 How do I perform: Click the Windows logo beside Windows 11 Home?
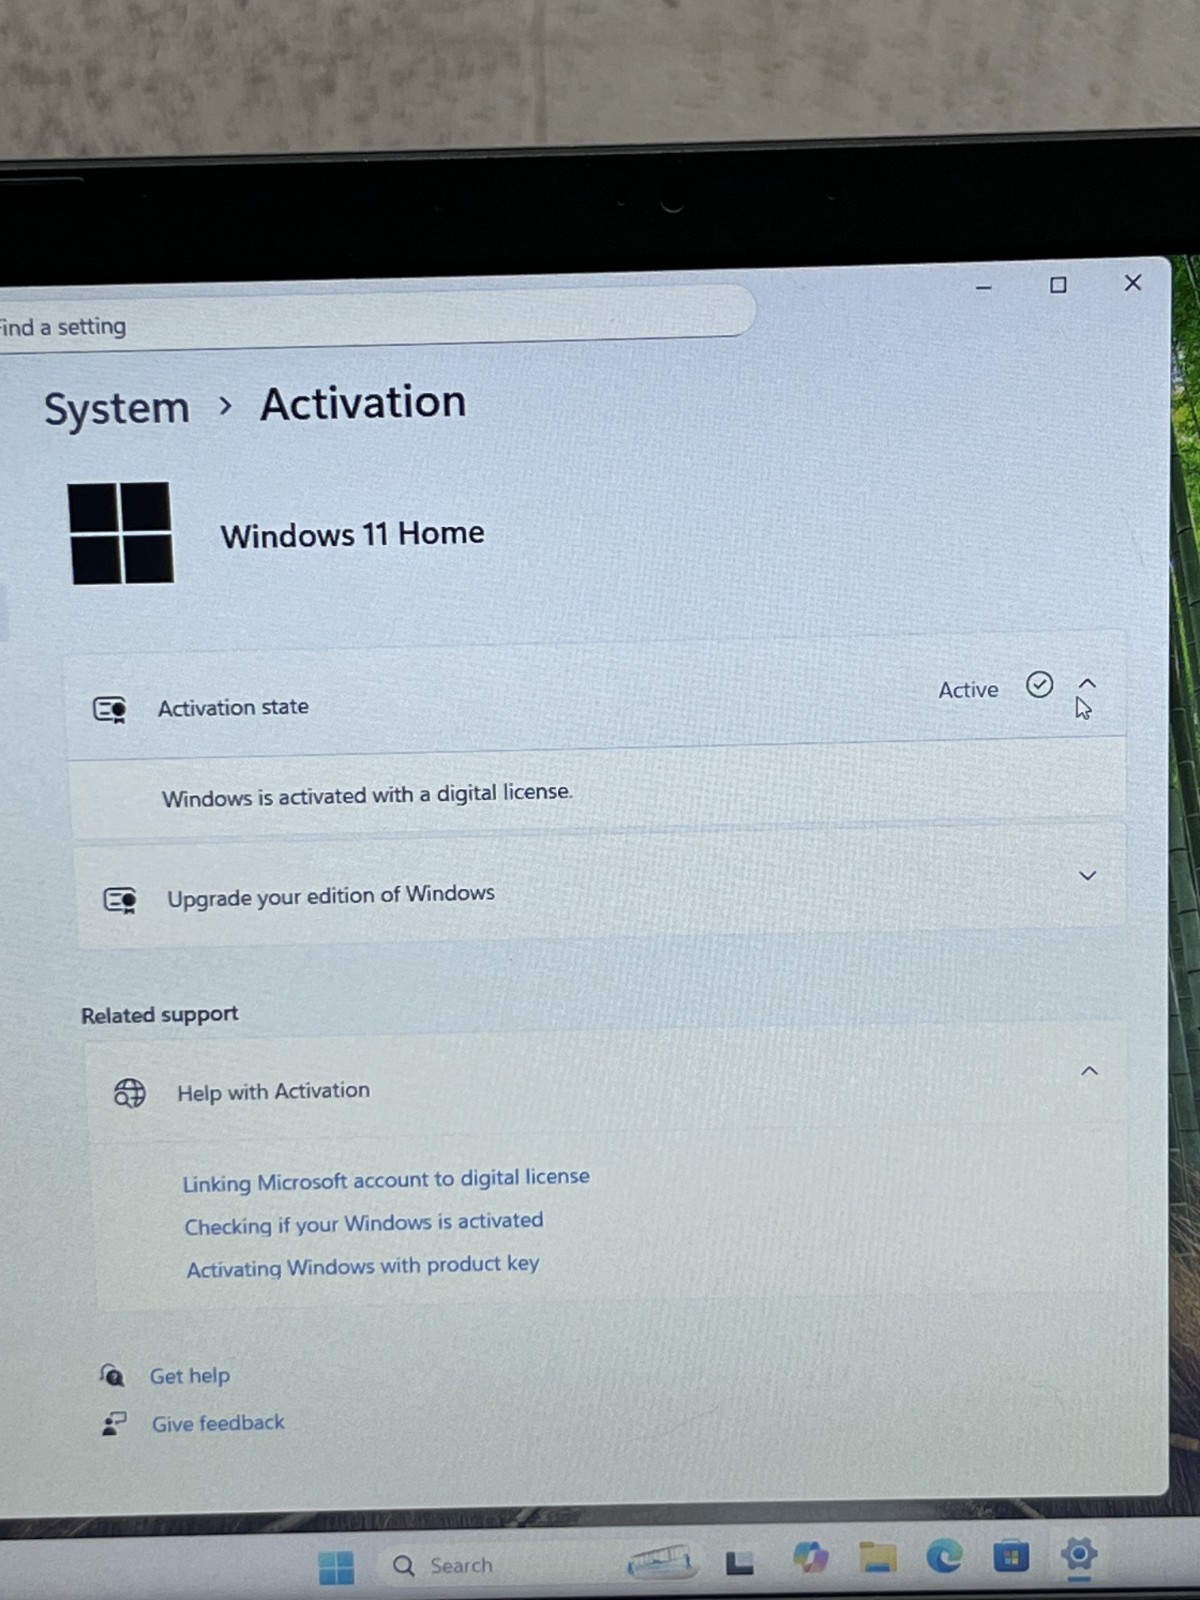tap(121, 533)
